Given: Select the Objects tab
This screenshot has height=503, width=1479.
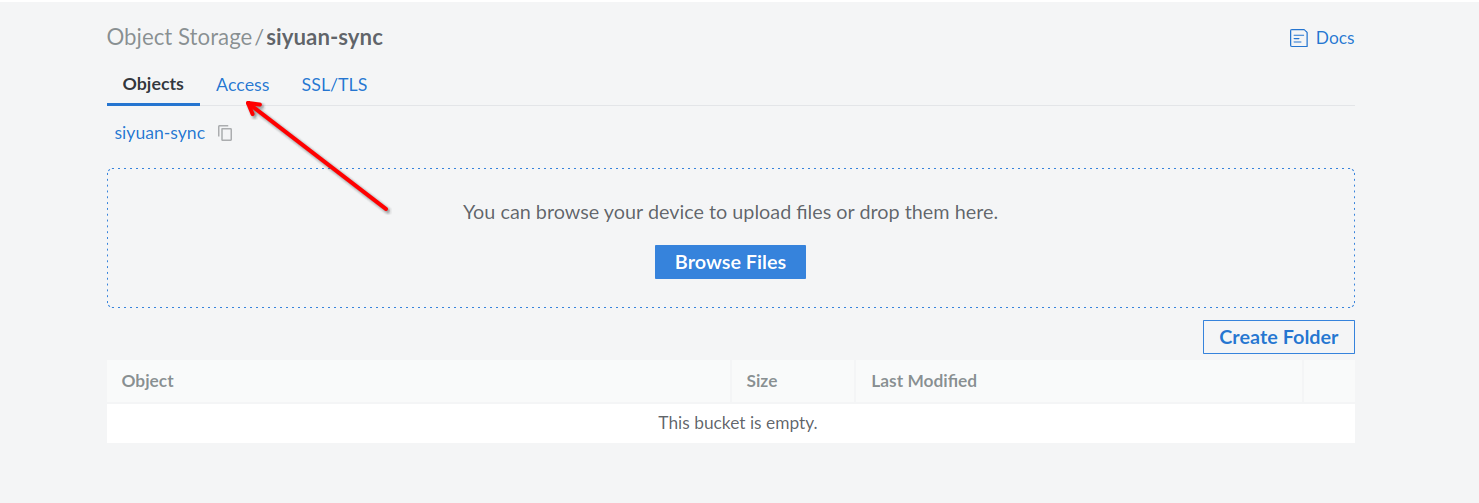Looking at the screenshot, I should tap(153, 85).
